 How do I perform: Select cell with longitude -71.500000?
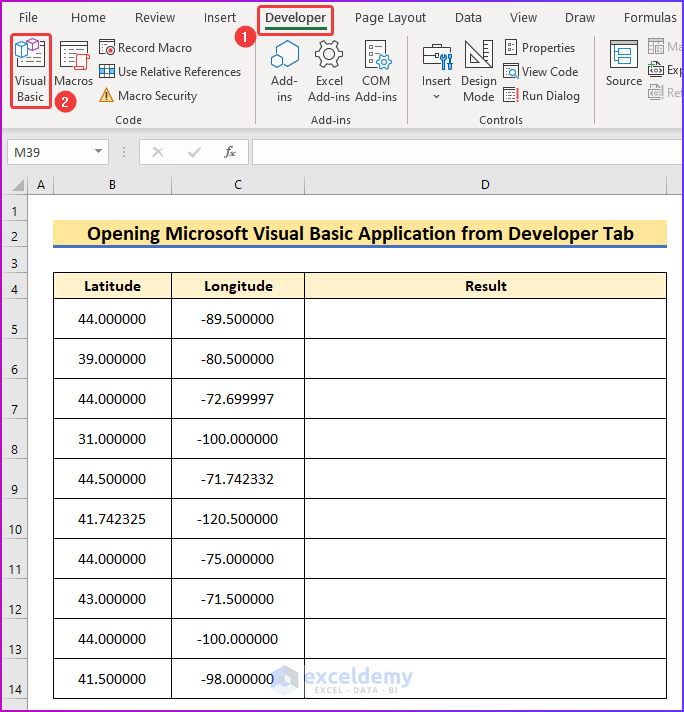click(238, 598)
